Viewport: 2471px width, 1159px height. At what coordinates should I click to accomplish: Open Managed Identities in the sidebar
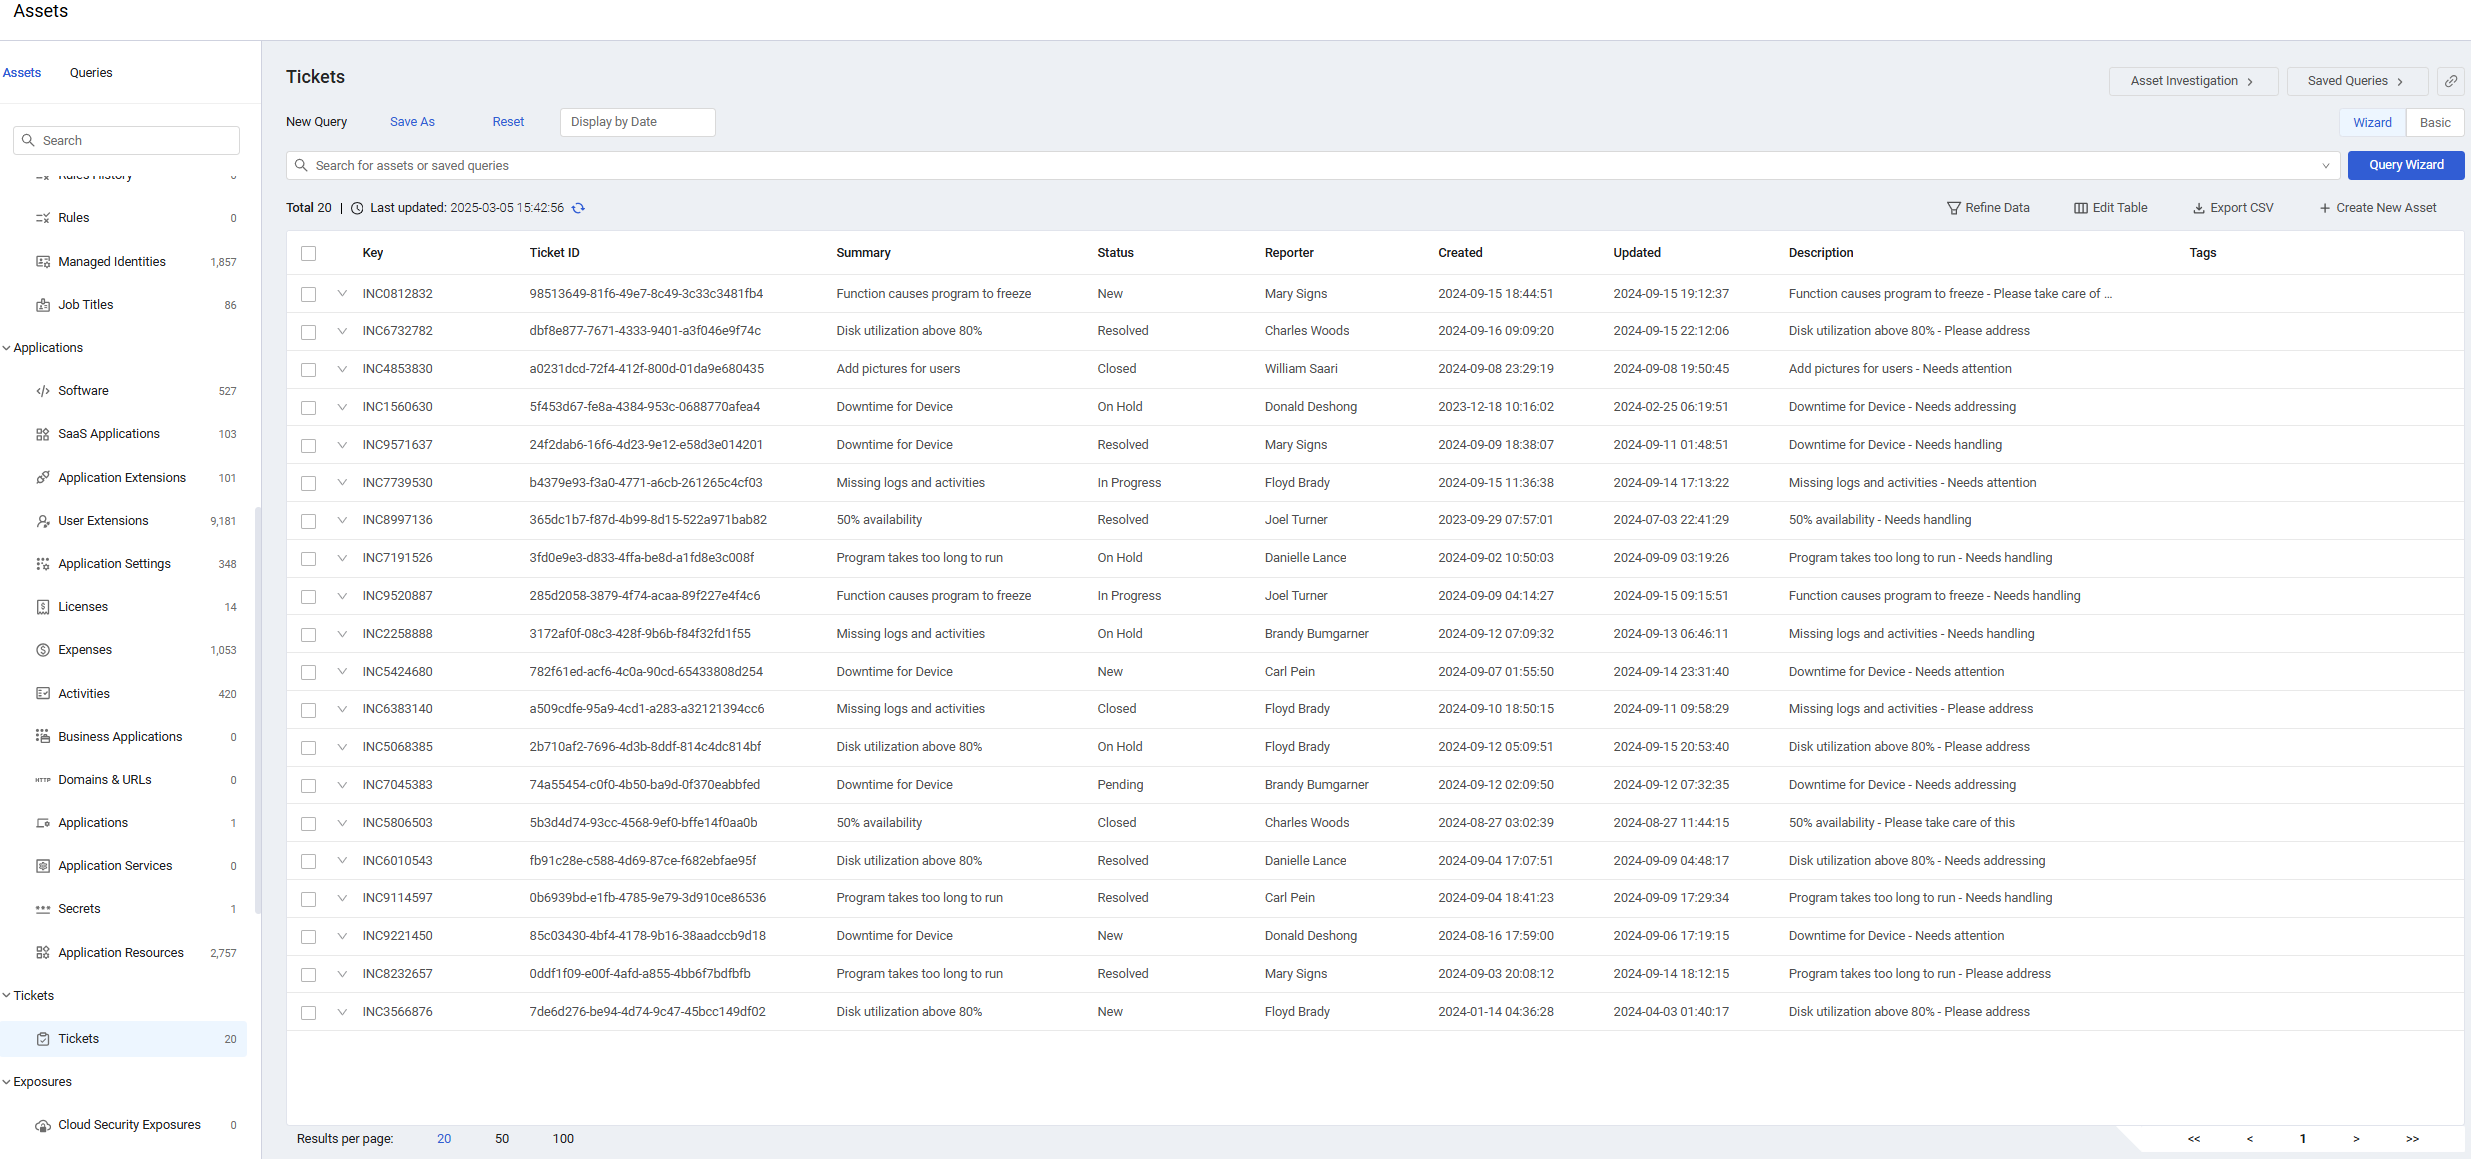click(x=112, y=262)
